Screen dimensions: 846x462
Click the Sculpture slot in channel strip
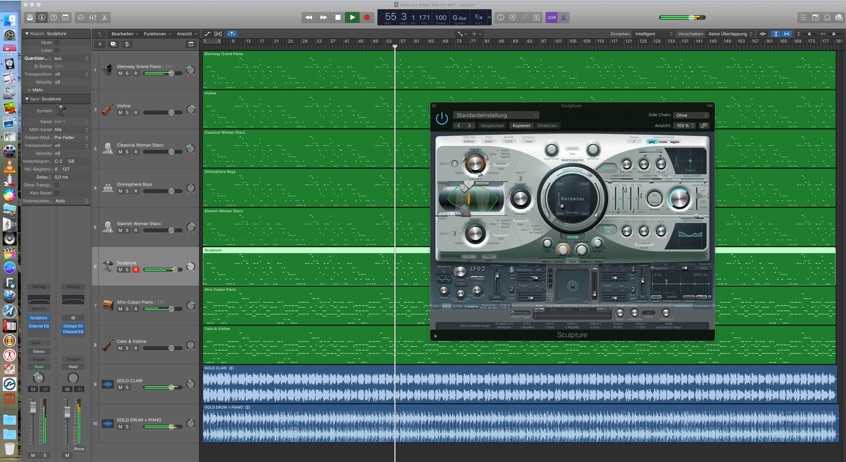tap(39, 317)
